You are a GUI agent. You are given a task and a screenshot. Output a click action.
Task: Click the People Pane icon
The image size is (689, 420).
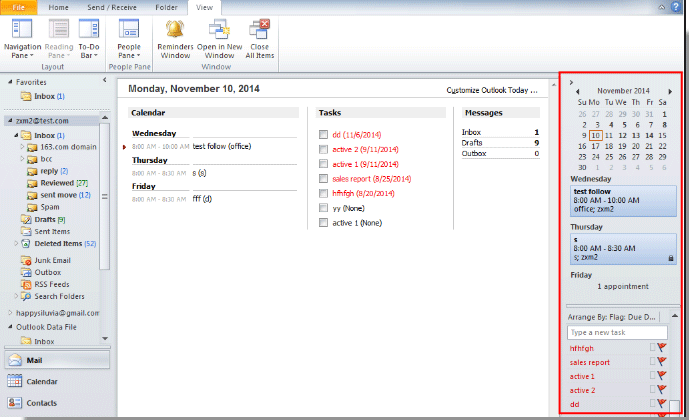[x=129, y=30]
